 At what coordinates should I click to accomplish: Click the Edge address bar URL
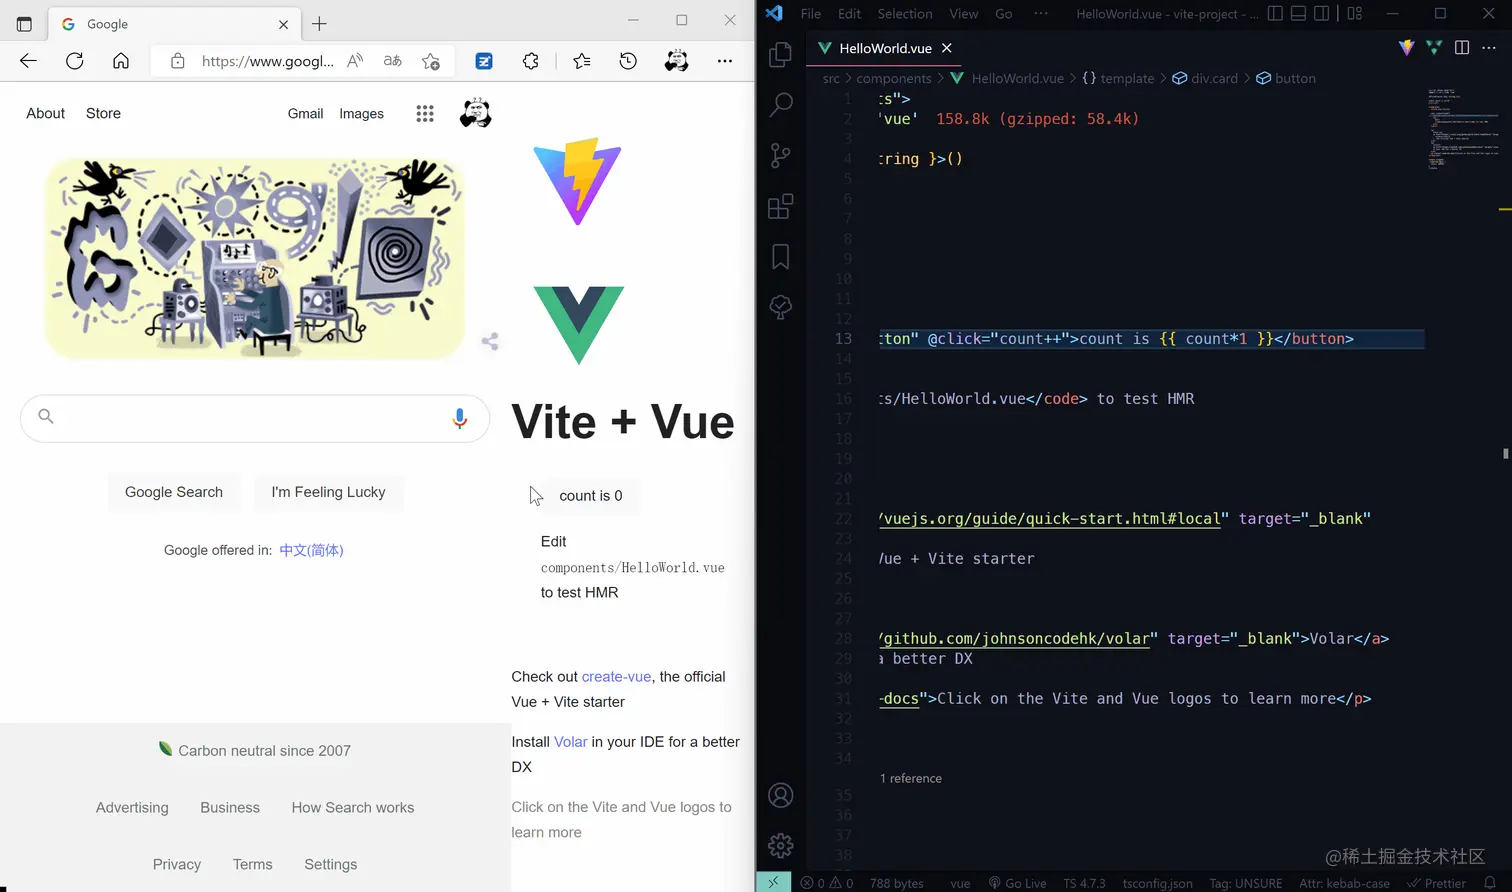click(x=268, y=61)
